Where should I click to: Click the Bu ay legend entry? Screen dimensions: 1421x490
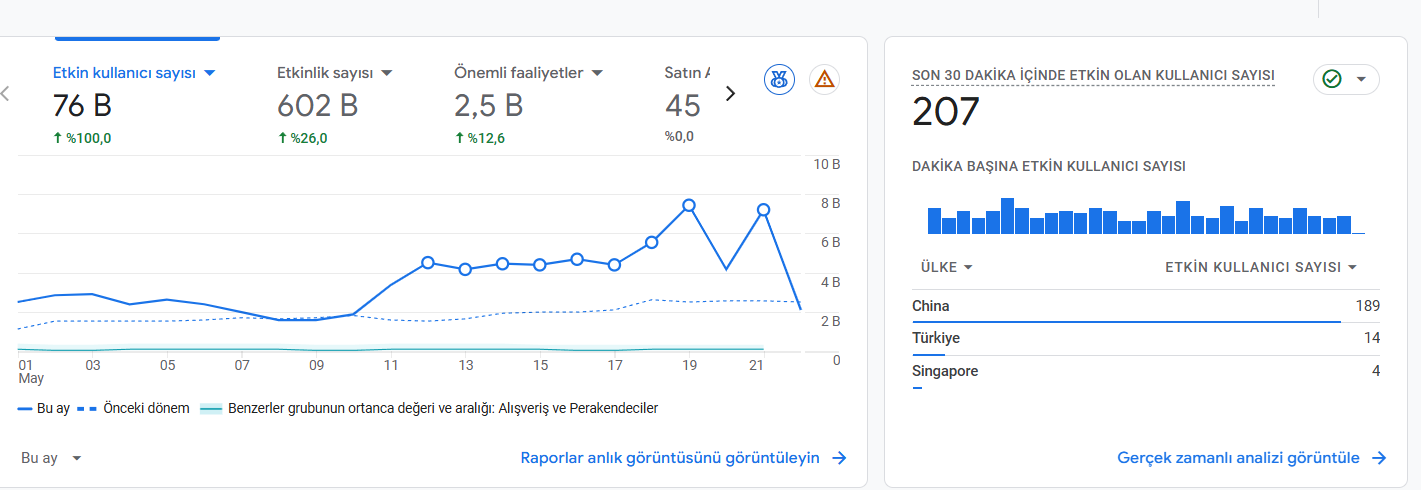click(x=42, y=408)
